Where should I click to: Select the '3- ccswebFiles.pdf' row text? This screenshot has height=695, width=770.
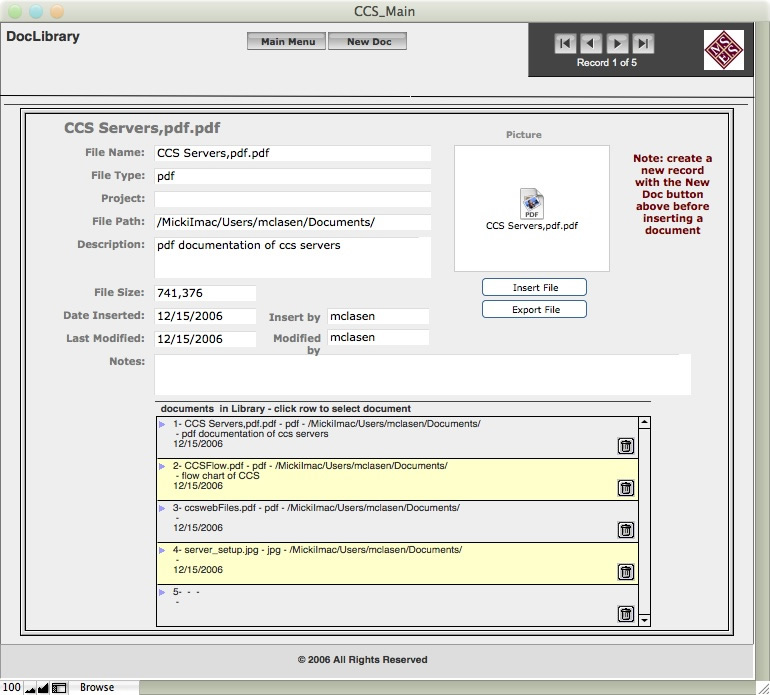(x=316, y=508)
